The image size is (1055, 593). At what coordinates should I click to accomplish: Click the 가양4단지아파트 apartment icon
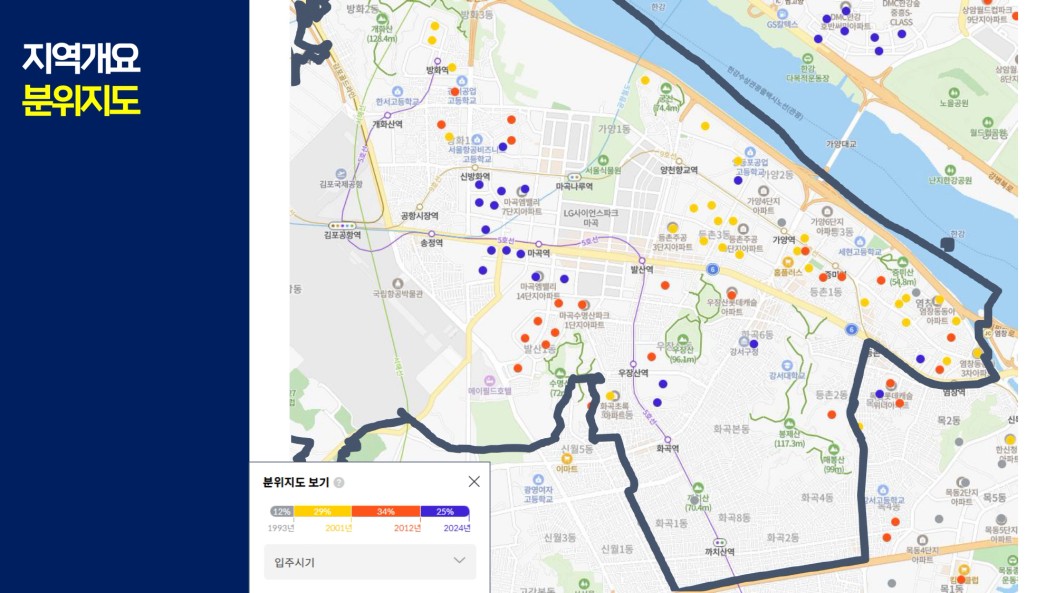pyautogui.click(x=763, y=191)
